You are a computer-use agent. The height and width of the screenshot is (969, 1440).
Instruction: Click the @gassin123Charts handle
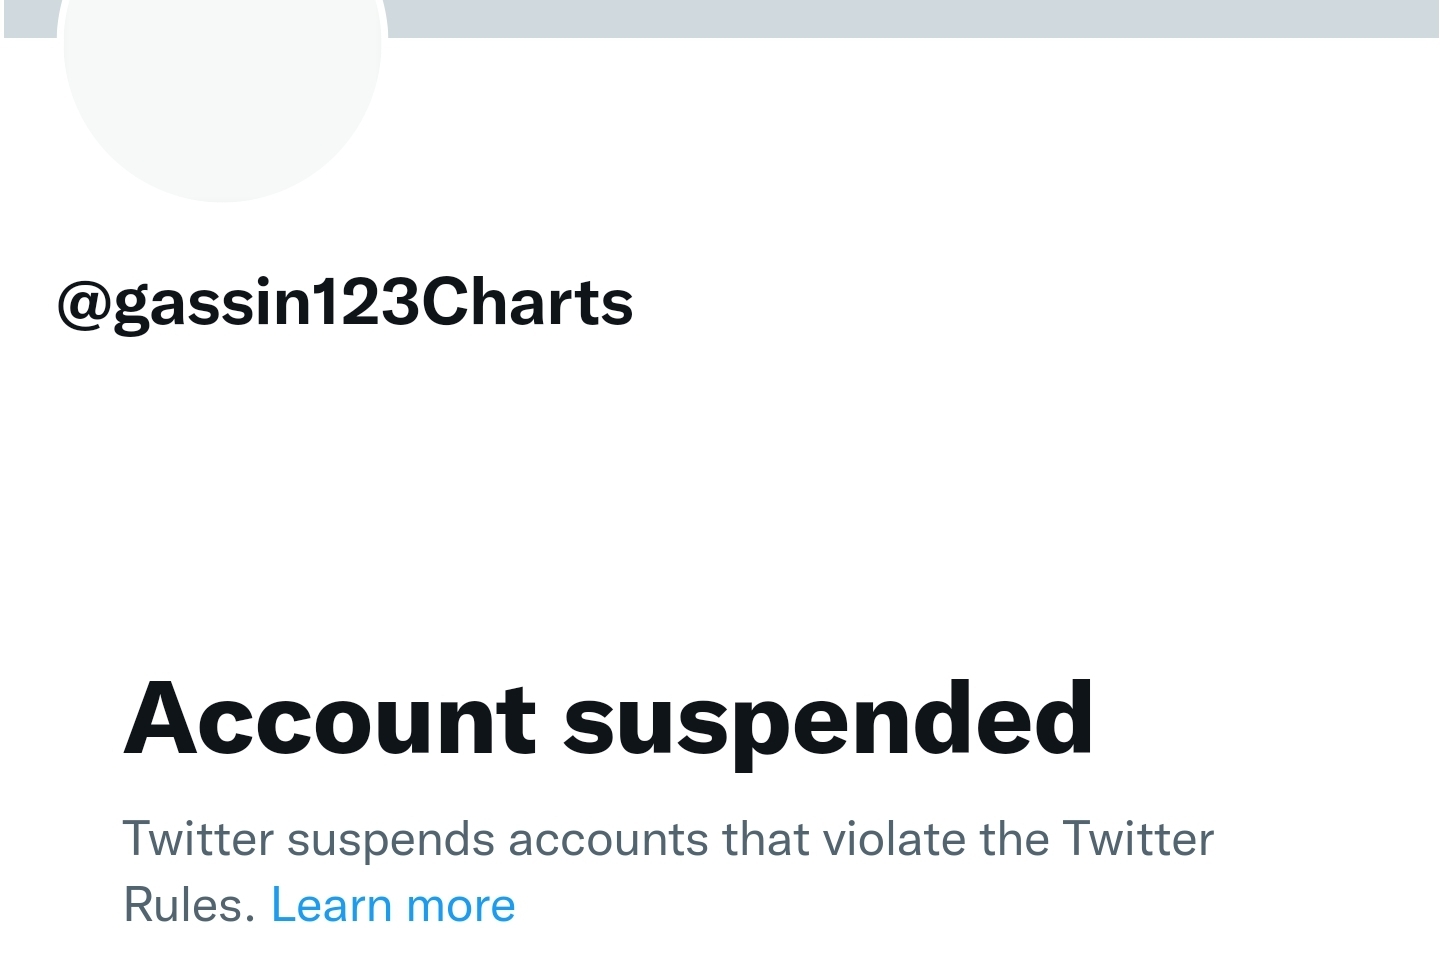[345, 303]
